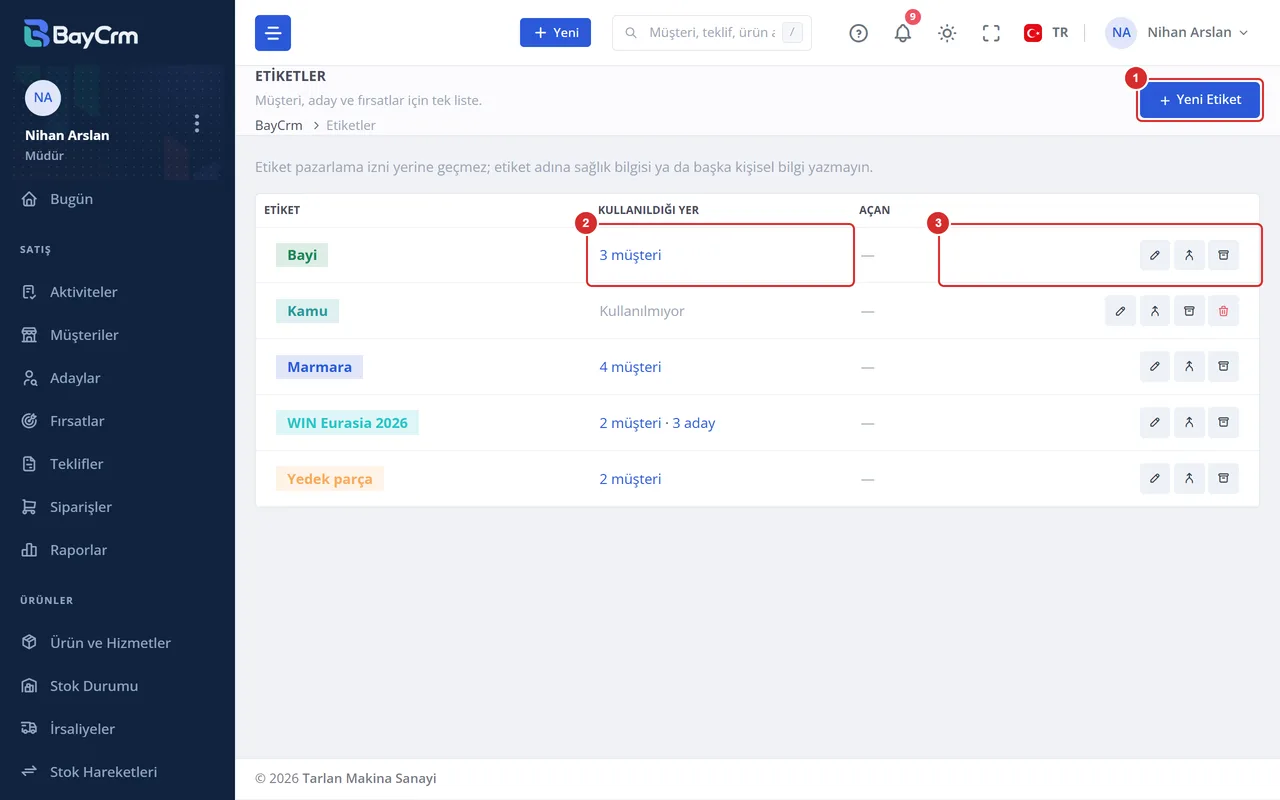Click the merge icon in the Kamu row
The image size is (1280, 800).
1155,311
